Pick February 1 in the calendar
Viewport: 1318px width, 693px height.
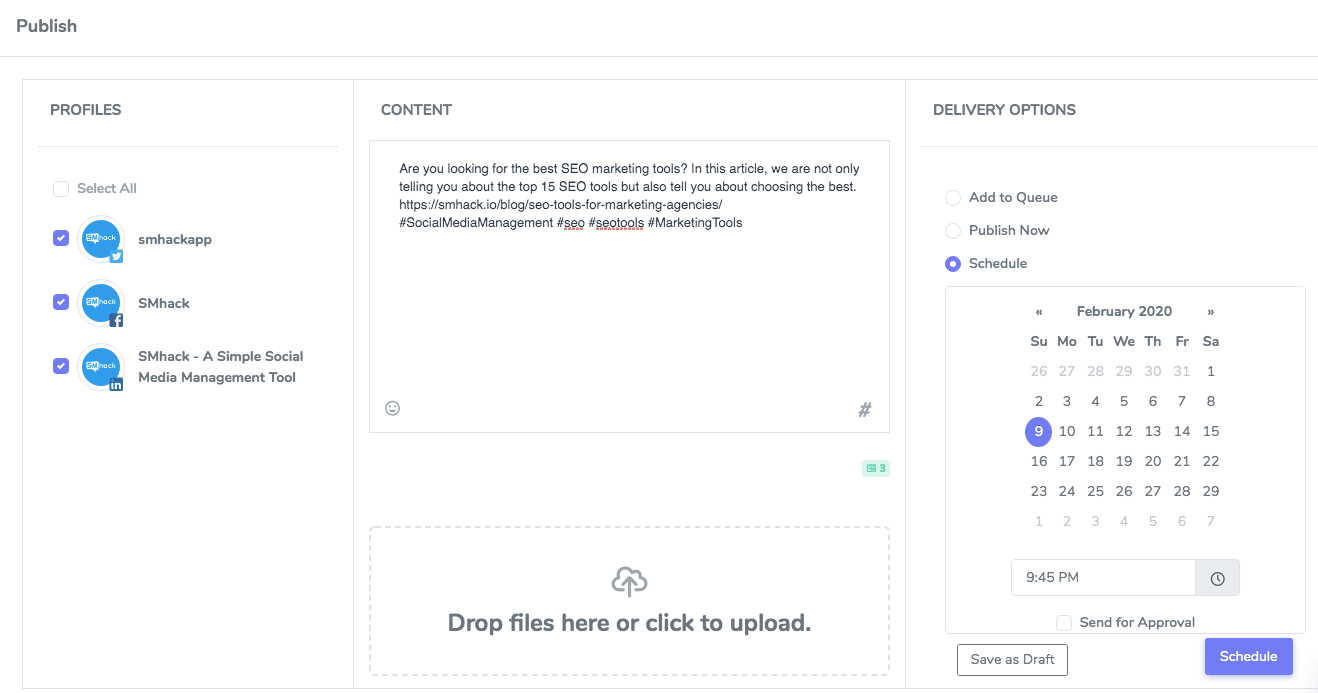(1211, 372)
